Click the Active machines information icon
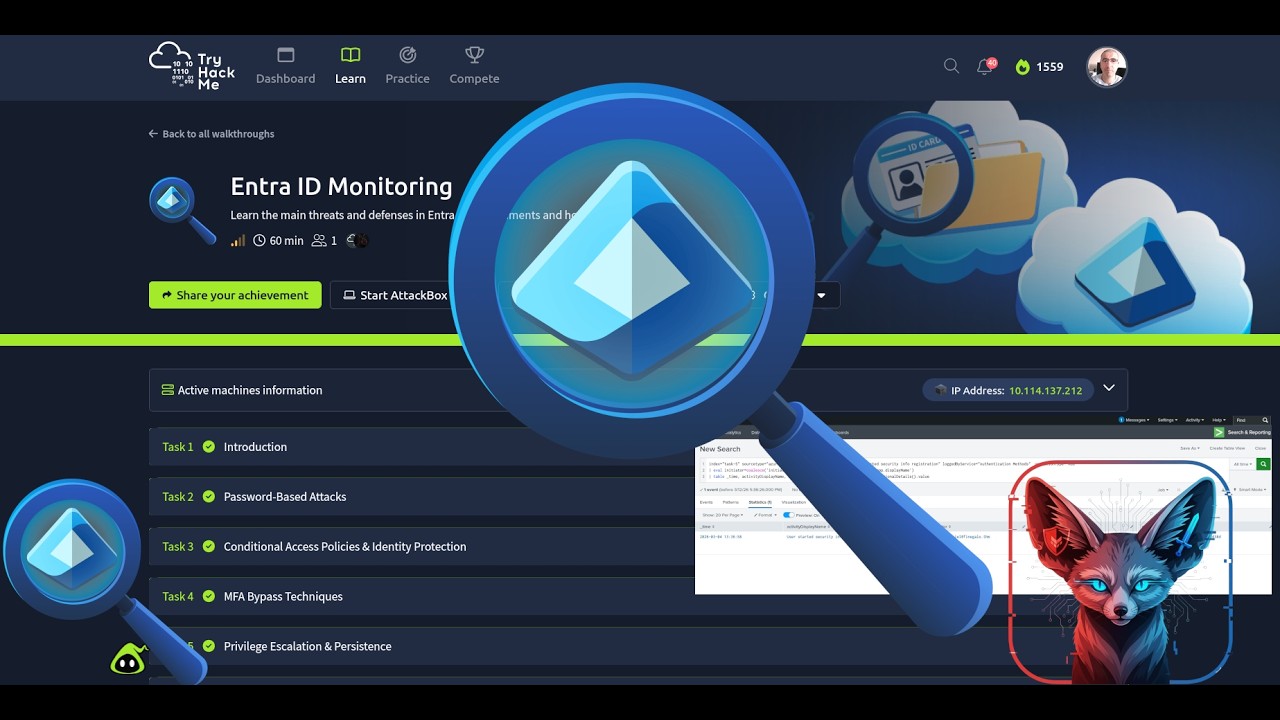The height and width of the screenshot is (720, 1280). click(x=168, y=390)
